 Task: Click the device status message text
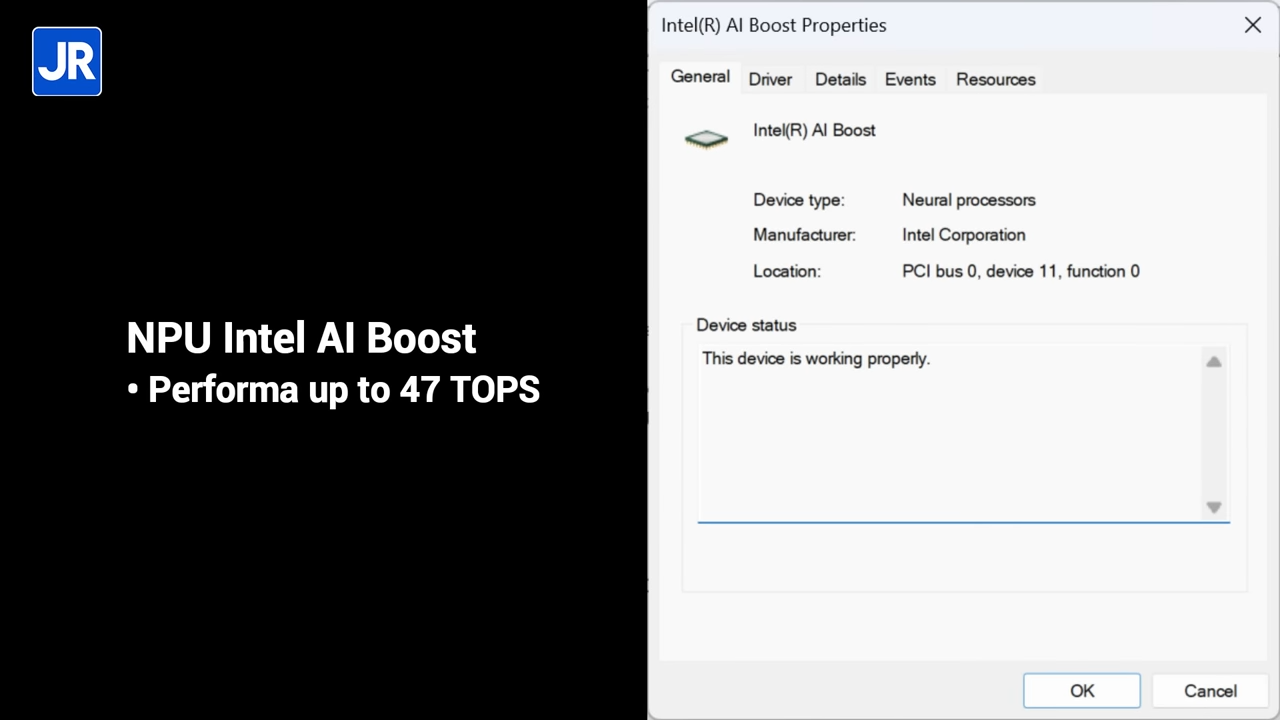click(815, 358)
